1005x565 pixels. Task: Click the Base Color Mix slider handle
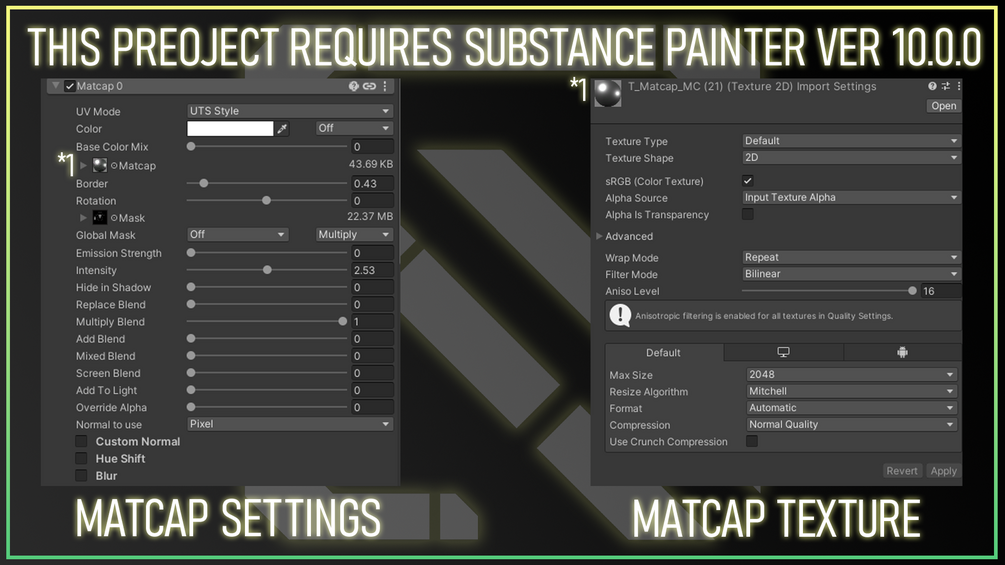pyautogui.click(x=191, y=146)
